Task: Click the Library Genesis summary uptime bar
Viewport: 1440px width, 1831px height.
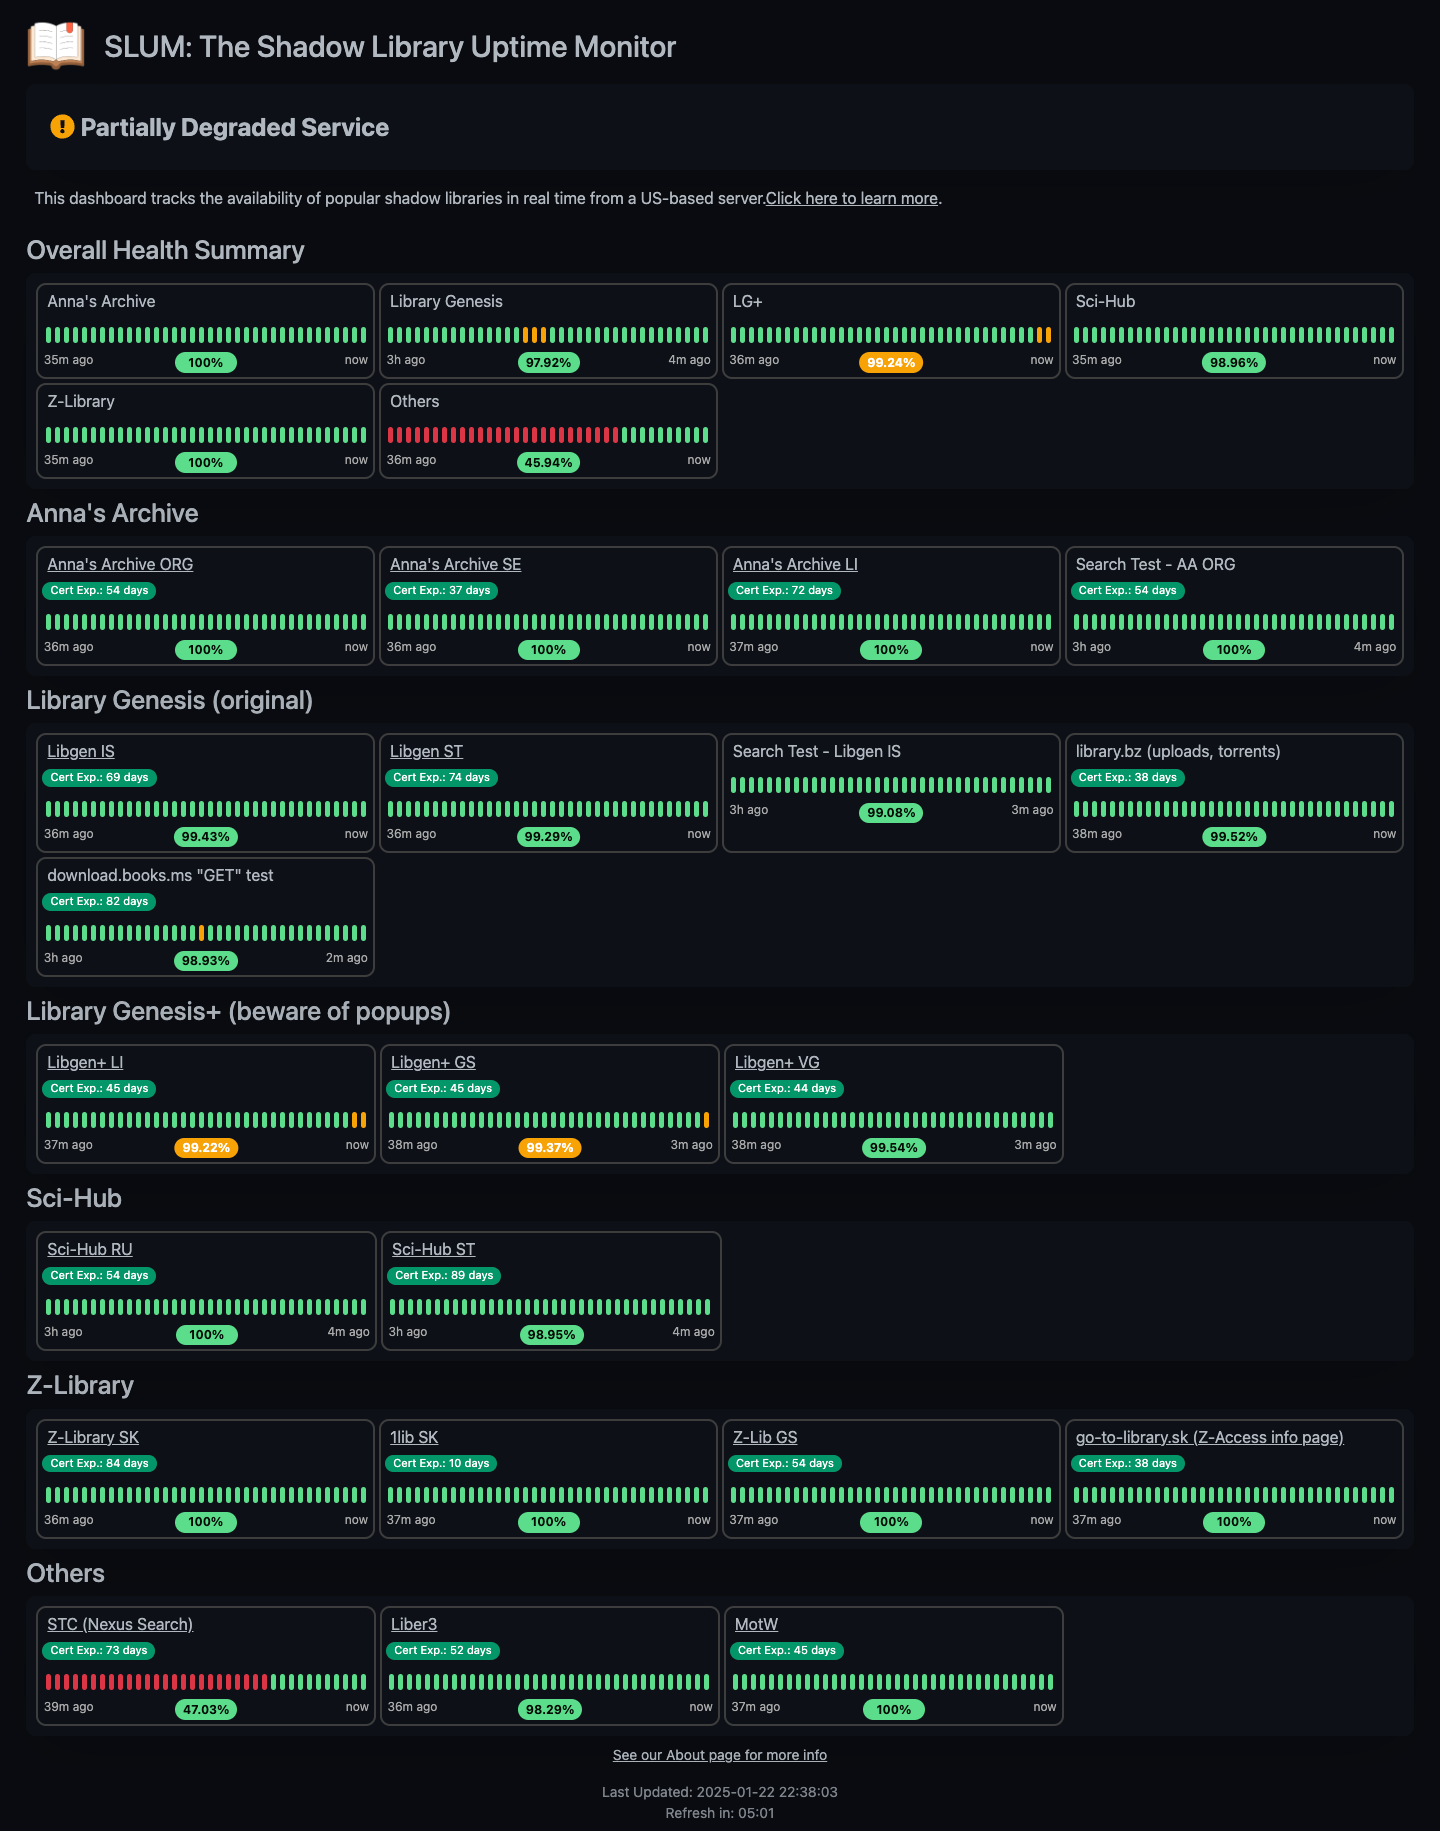Action: click(x=548, y=335)
